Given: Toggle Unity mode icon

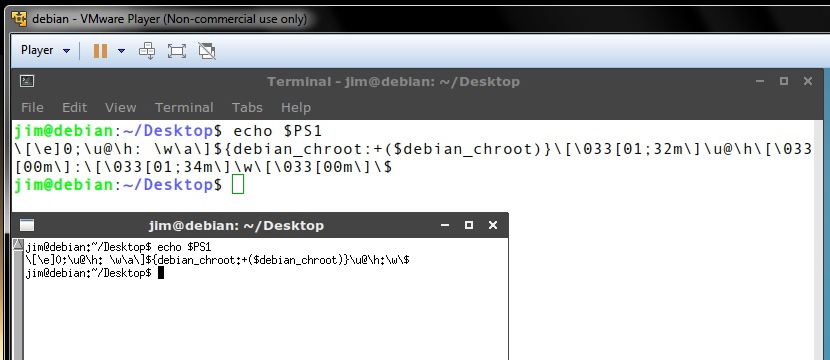Looking at the screenshot, I should point(206,51).
